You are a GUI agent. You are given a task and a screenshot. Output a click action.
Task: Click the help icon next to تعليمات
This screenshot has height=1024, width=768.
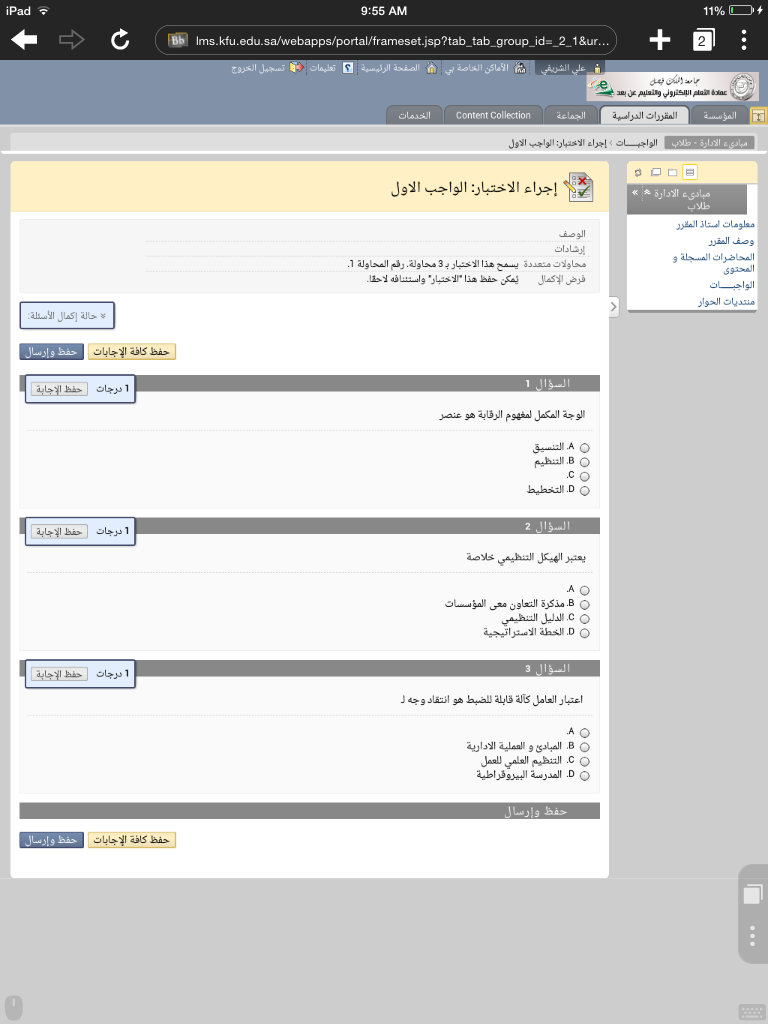(x=348, y=68)
